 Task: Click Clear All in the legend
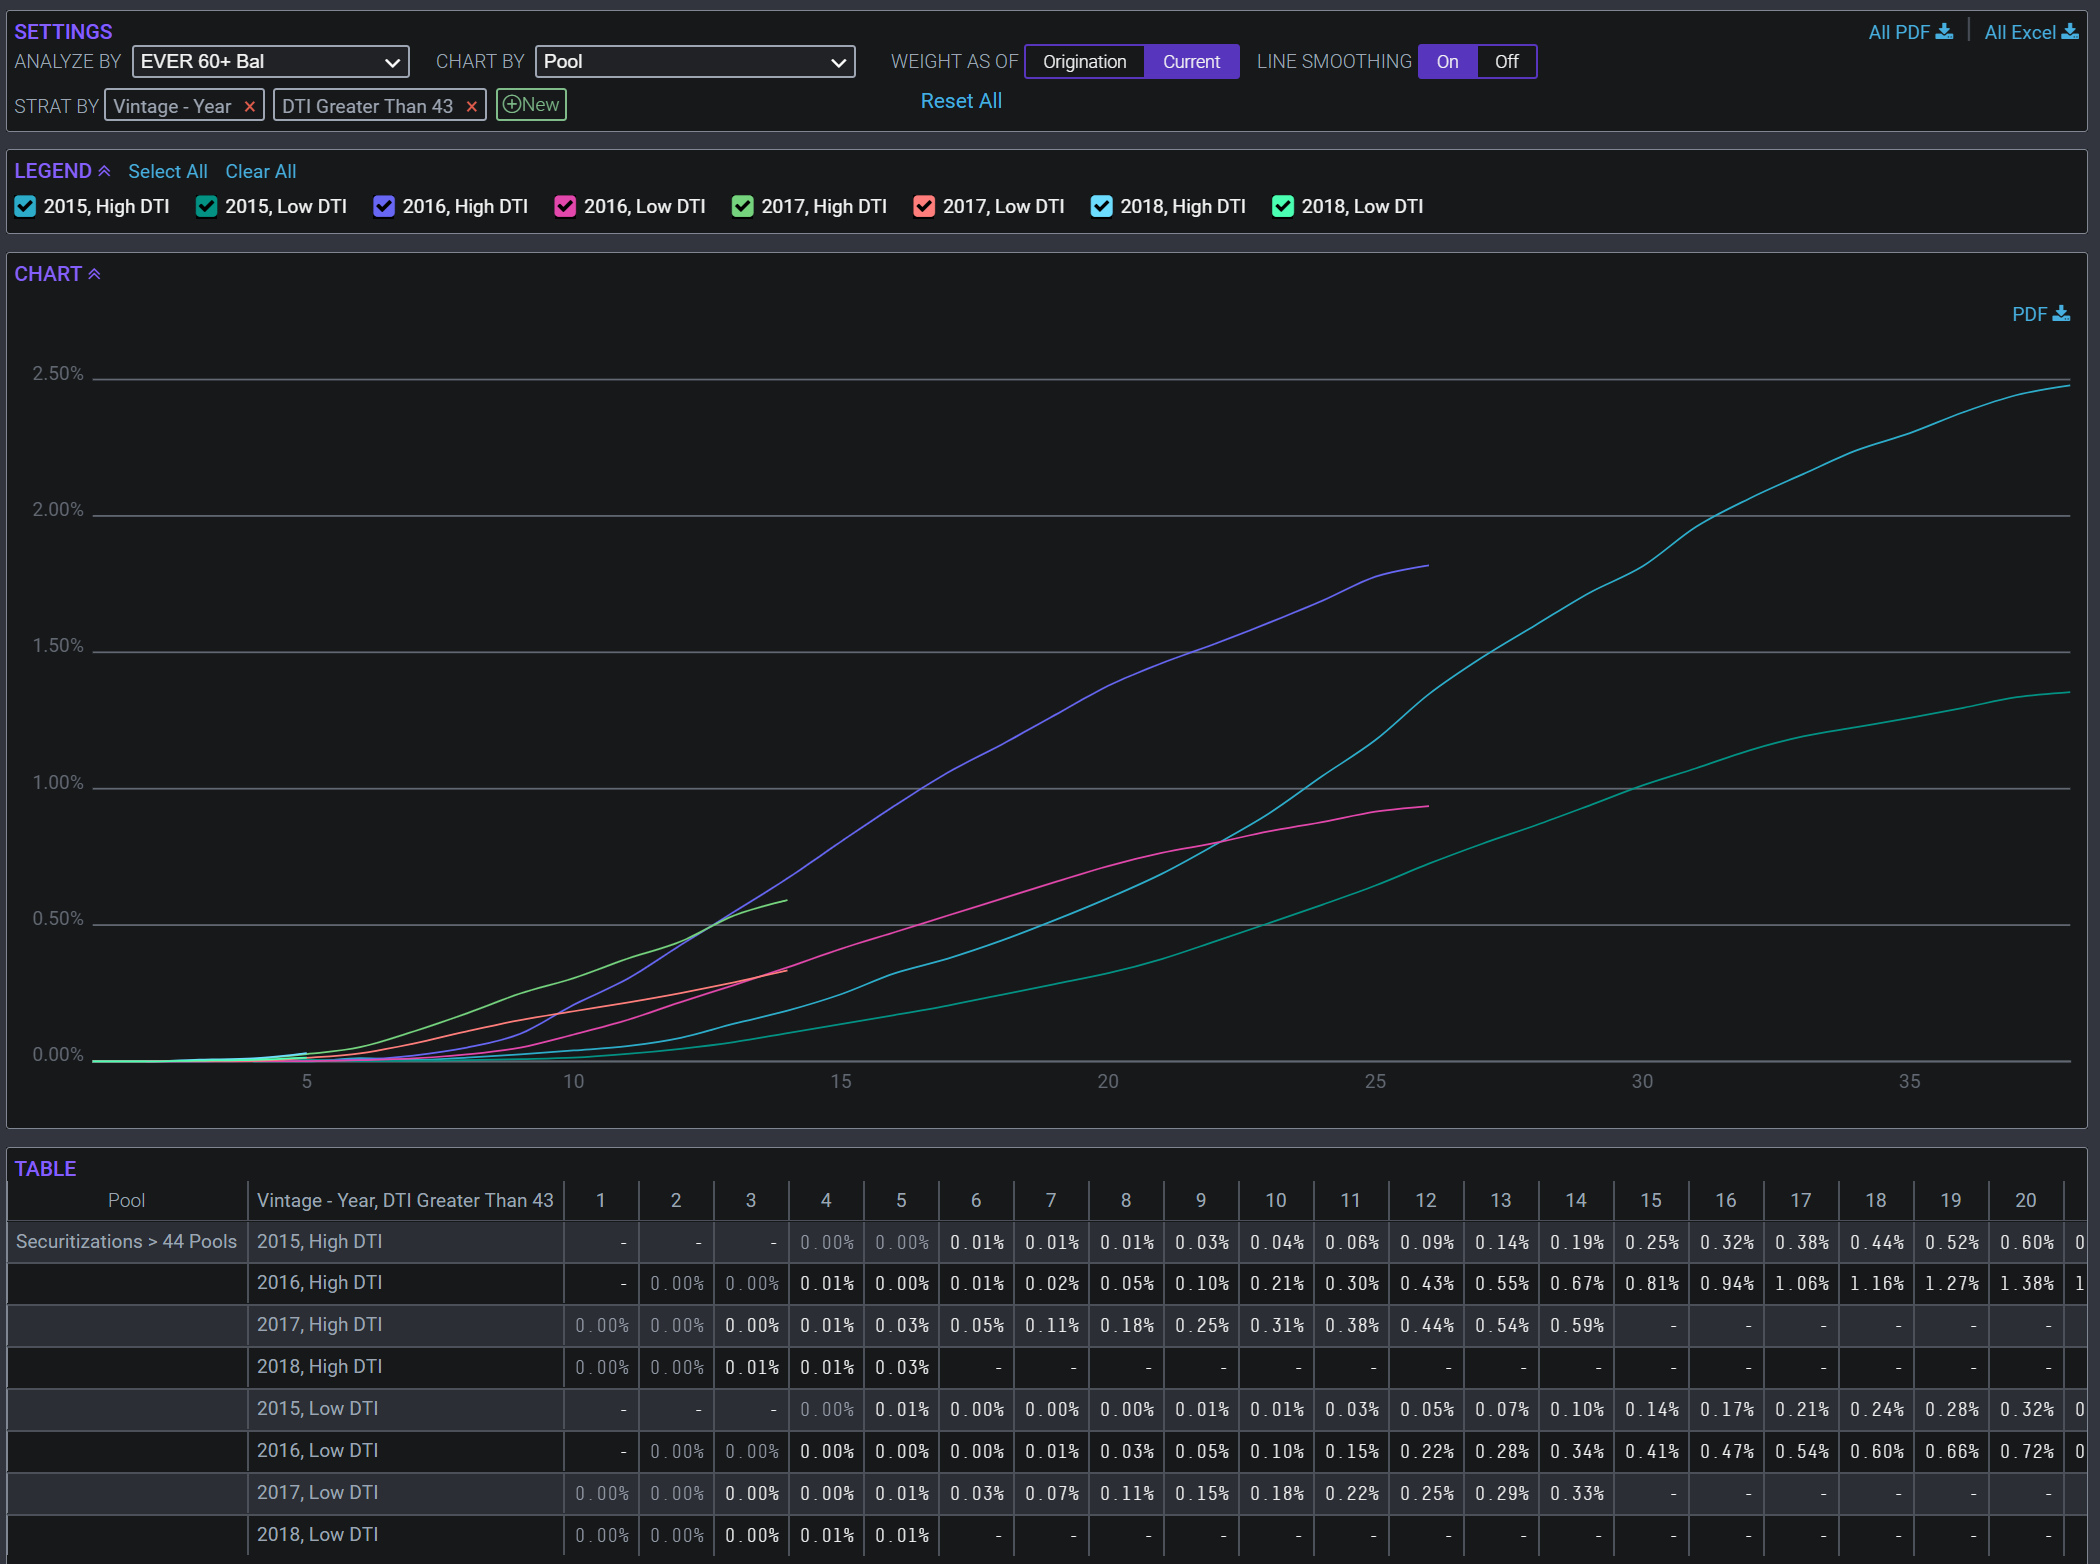click(260, 171)
